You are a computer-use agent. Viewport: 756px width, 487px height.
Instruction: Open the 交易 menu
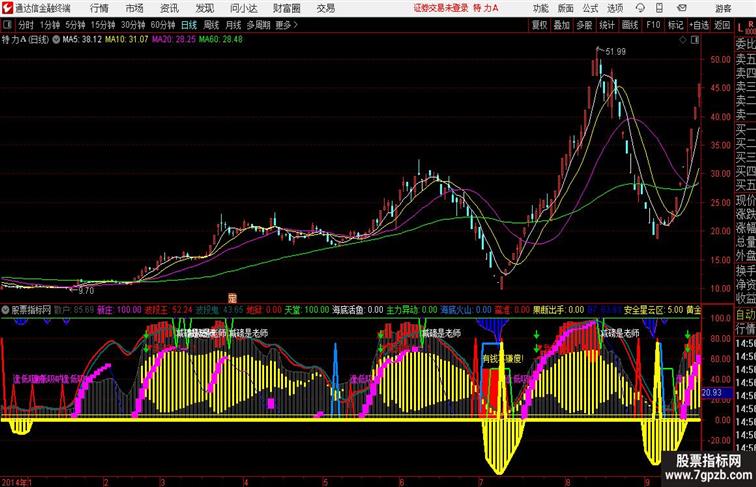click(325, 8)
